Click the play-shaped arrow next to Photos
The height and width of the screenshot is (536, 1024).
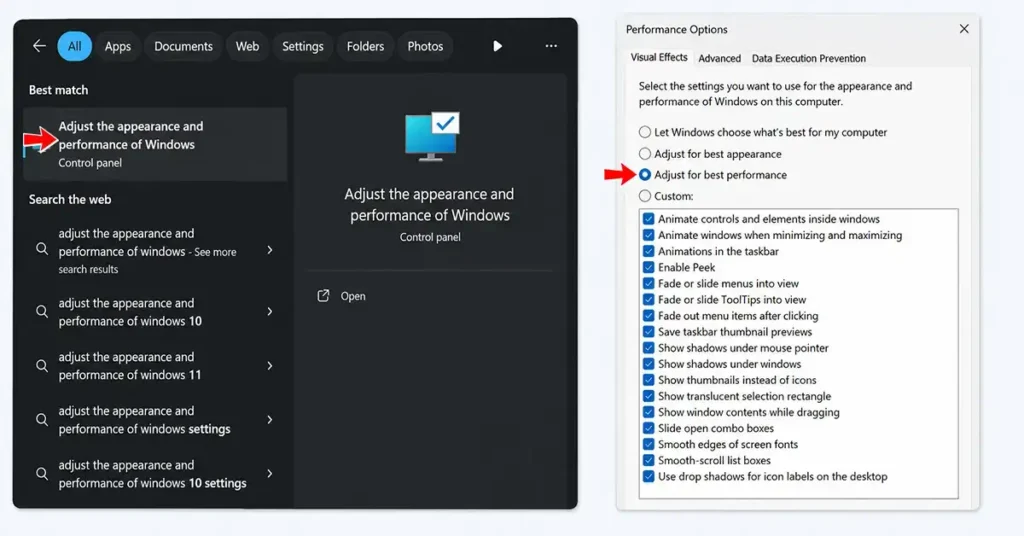[x=498, y=46]
